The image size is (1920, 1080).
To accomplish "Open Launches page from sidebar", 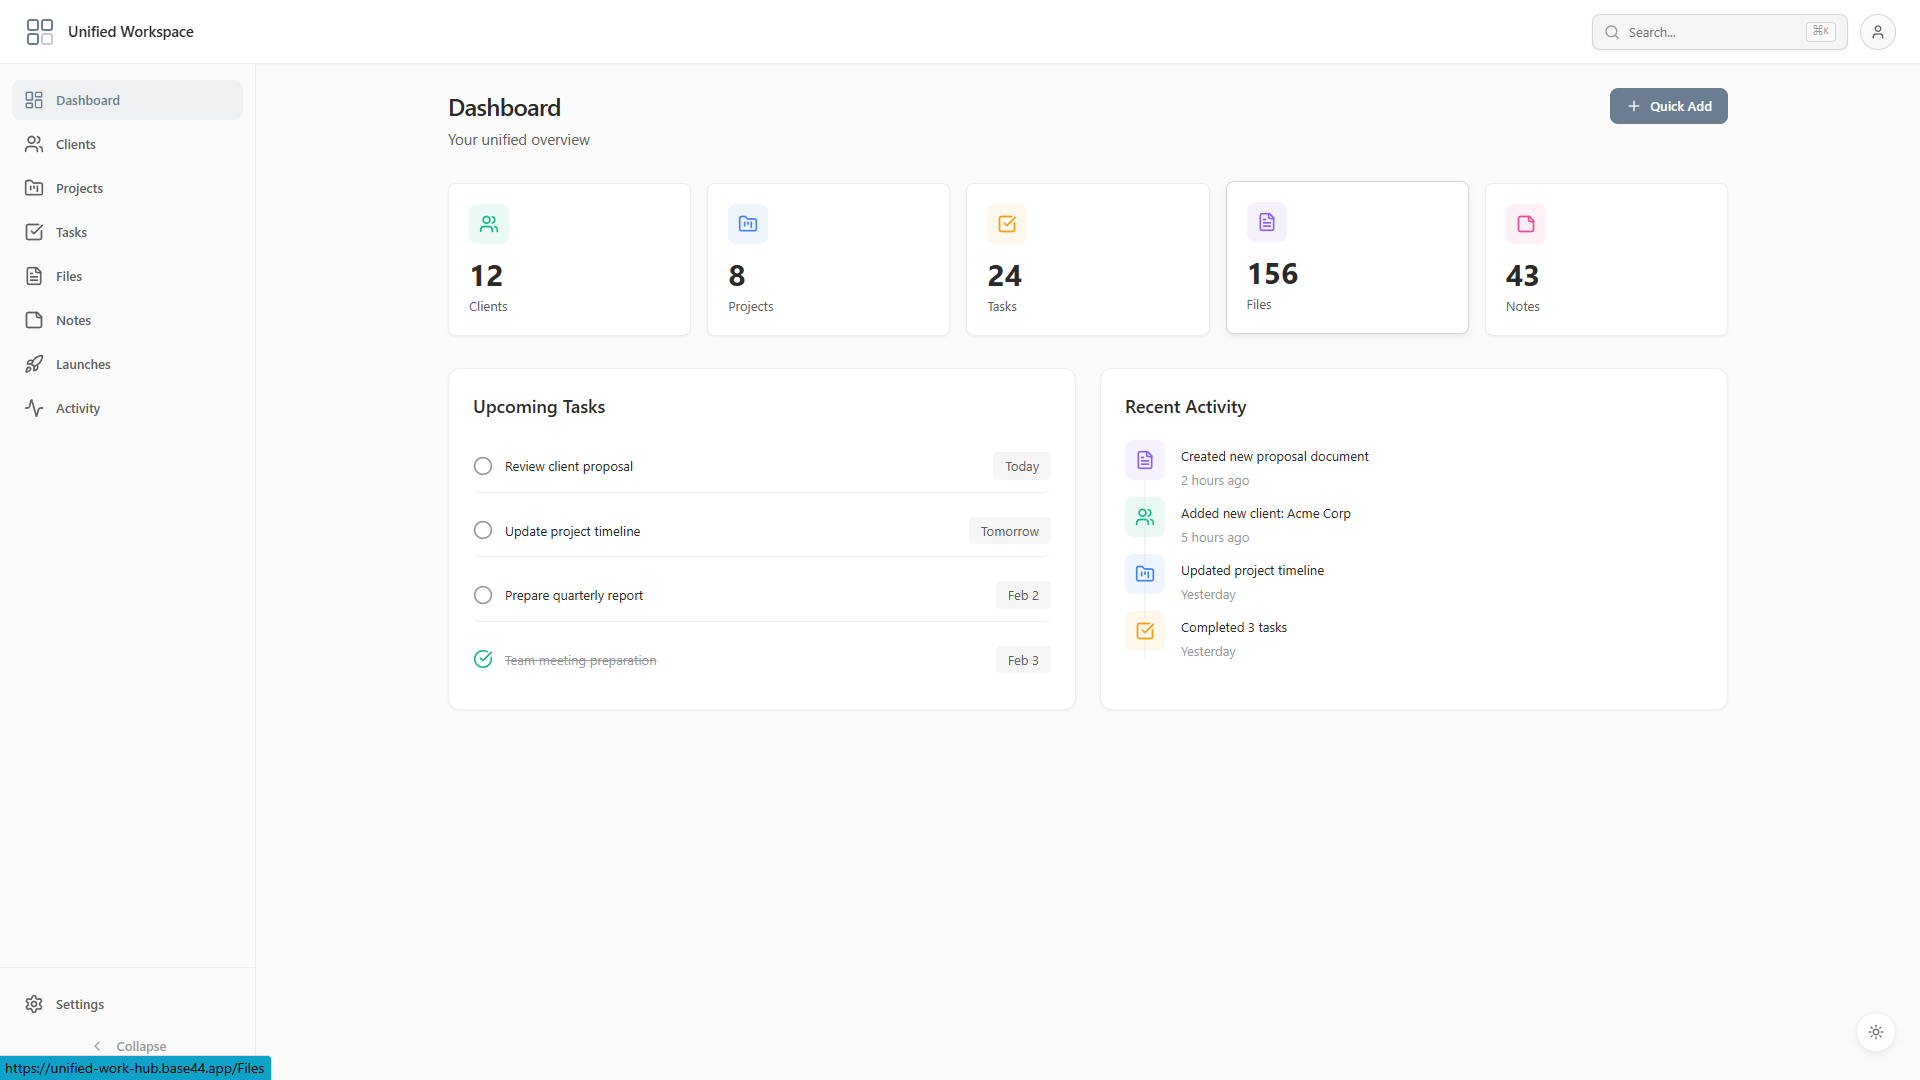I will (127, 364).
